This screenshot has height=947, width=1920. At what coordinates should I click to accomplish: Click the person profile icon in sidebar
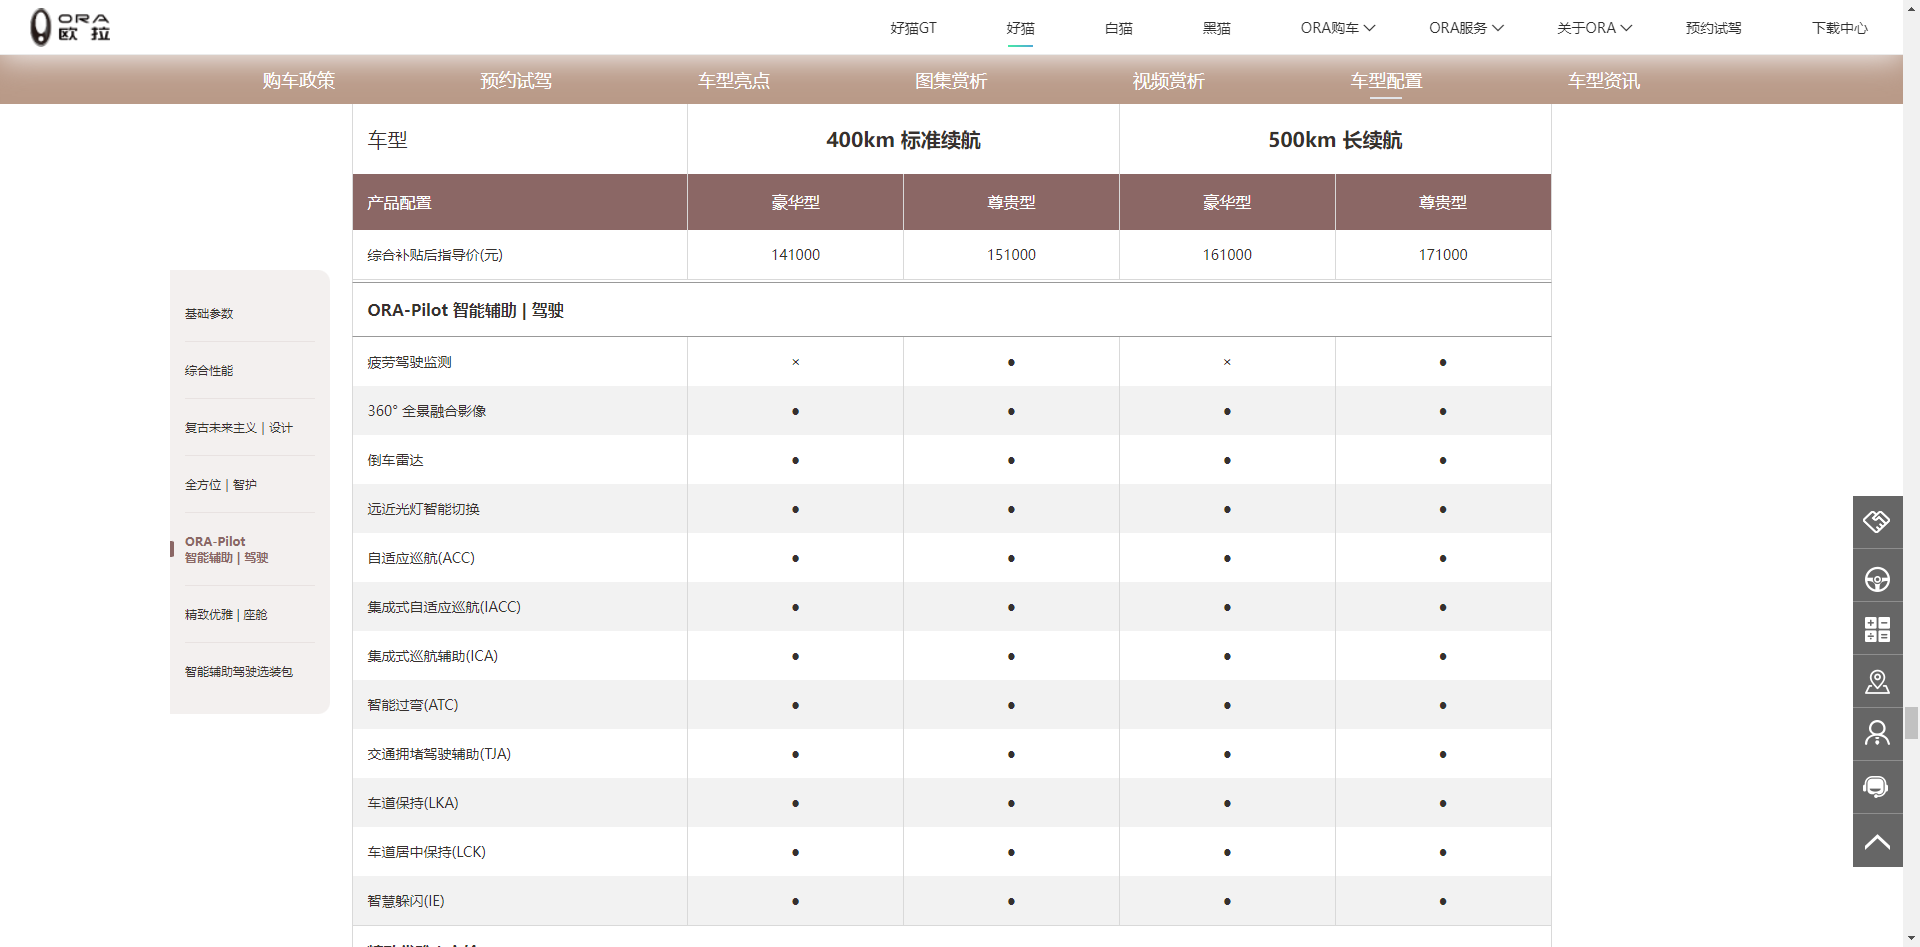[x=1877, y=734]
